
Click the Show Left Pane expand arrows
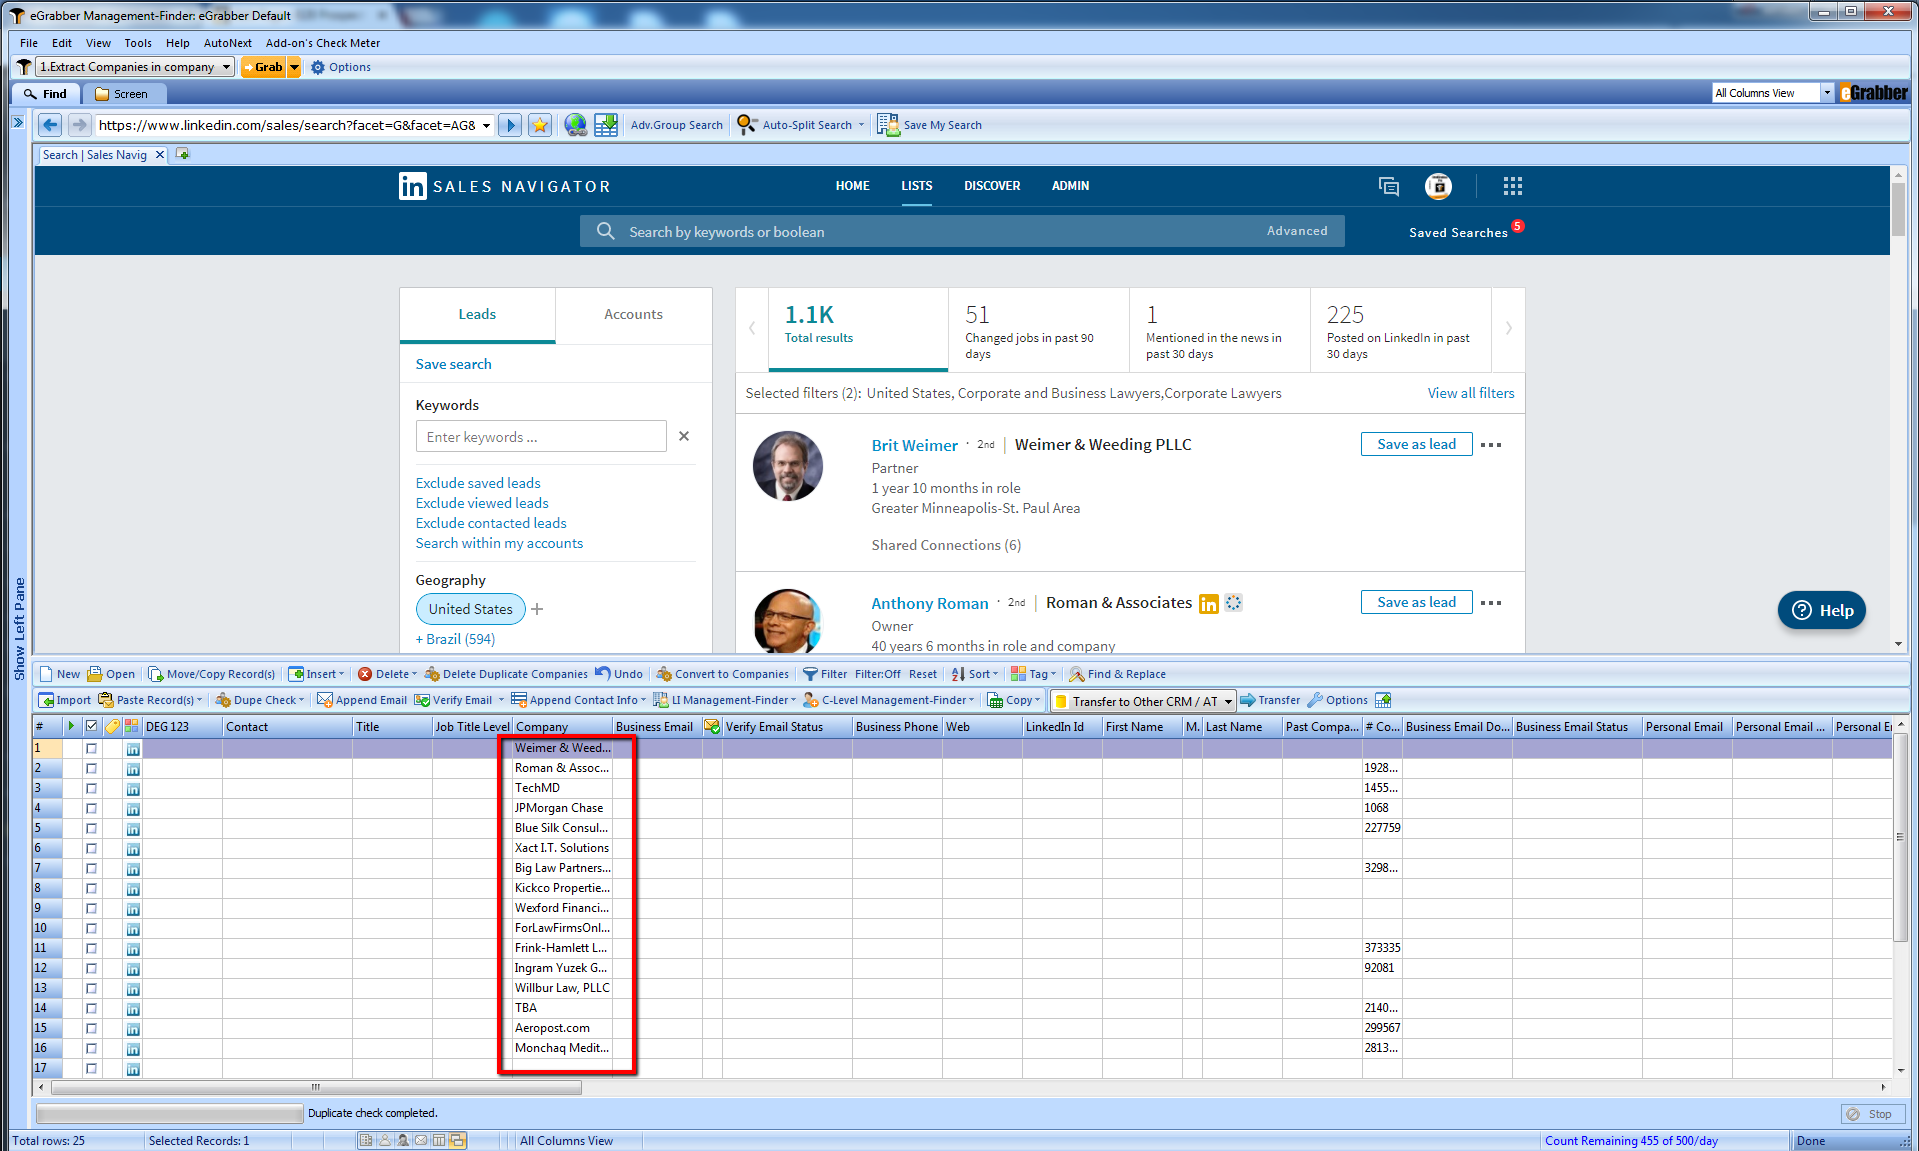point(18,122)
